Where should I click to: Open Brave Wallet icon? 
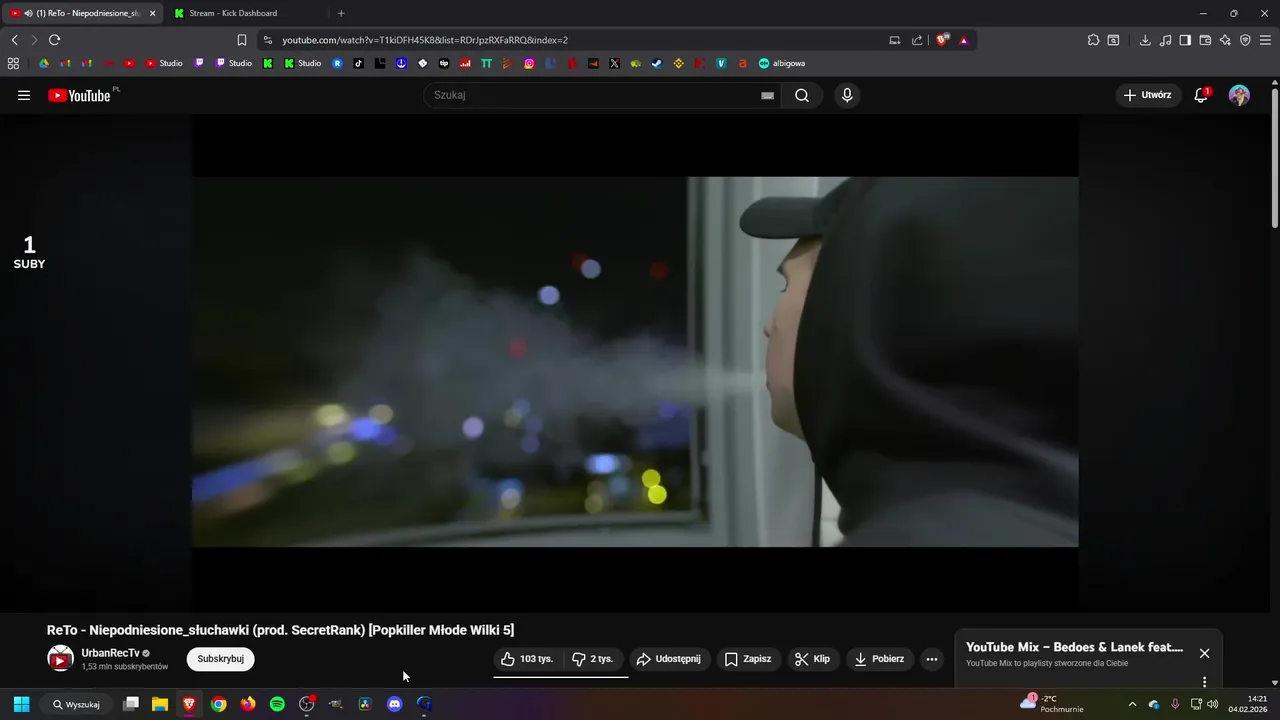pos(1205,40)
